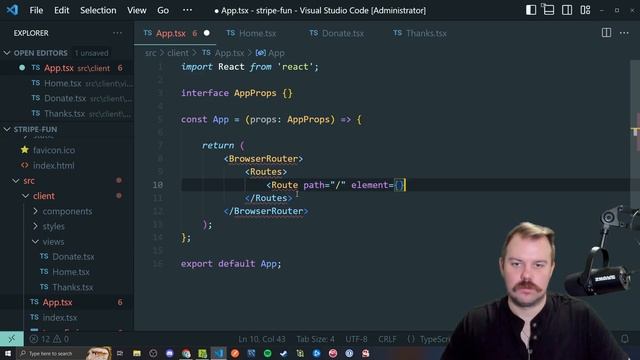
Task: Click the src breadcrumb segment
Action: point(150,53)
